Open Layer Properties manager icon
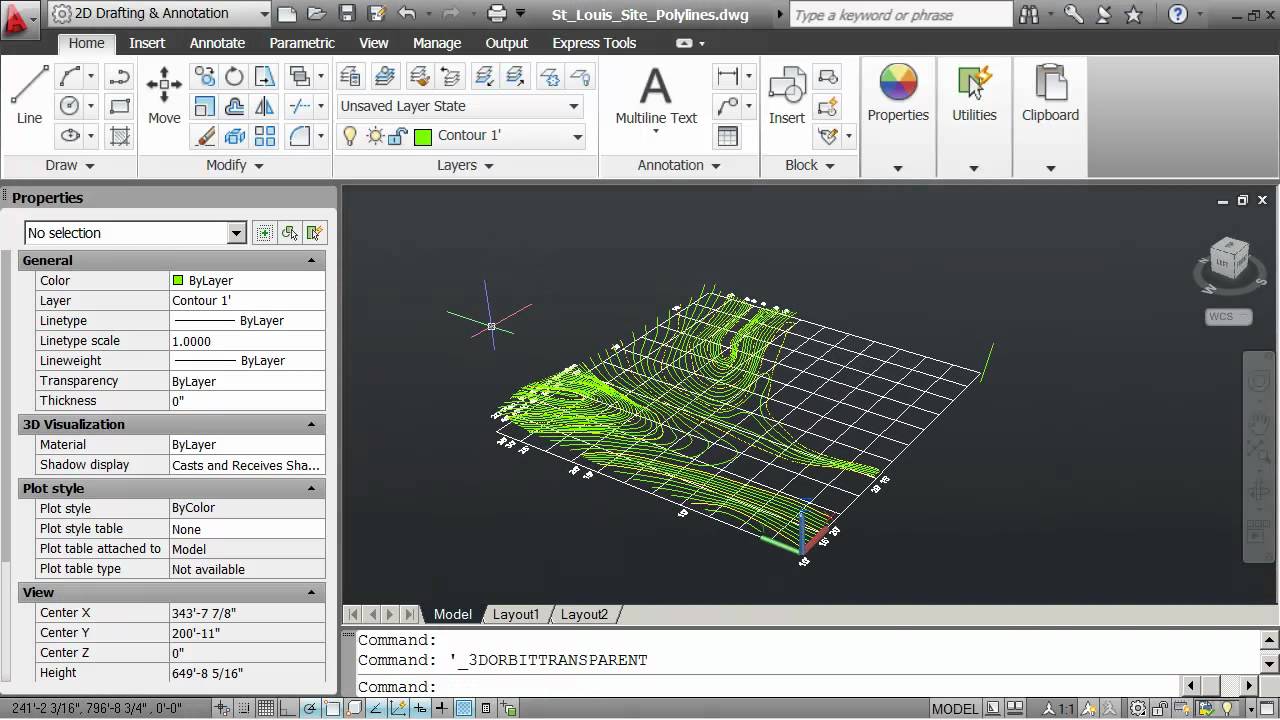This screenshot has width=1280, height=720. click(349, 77)
